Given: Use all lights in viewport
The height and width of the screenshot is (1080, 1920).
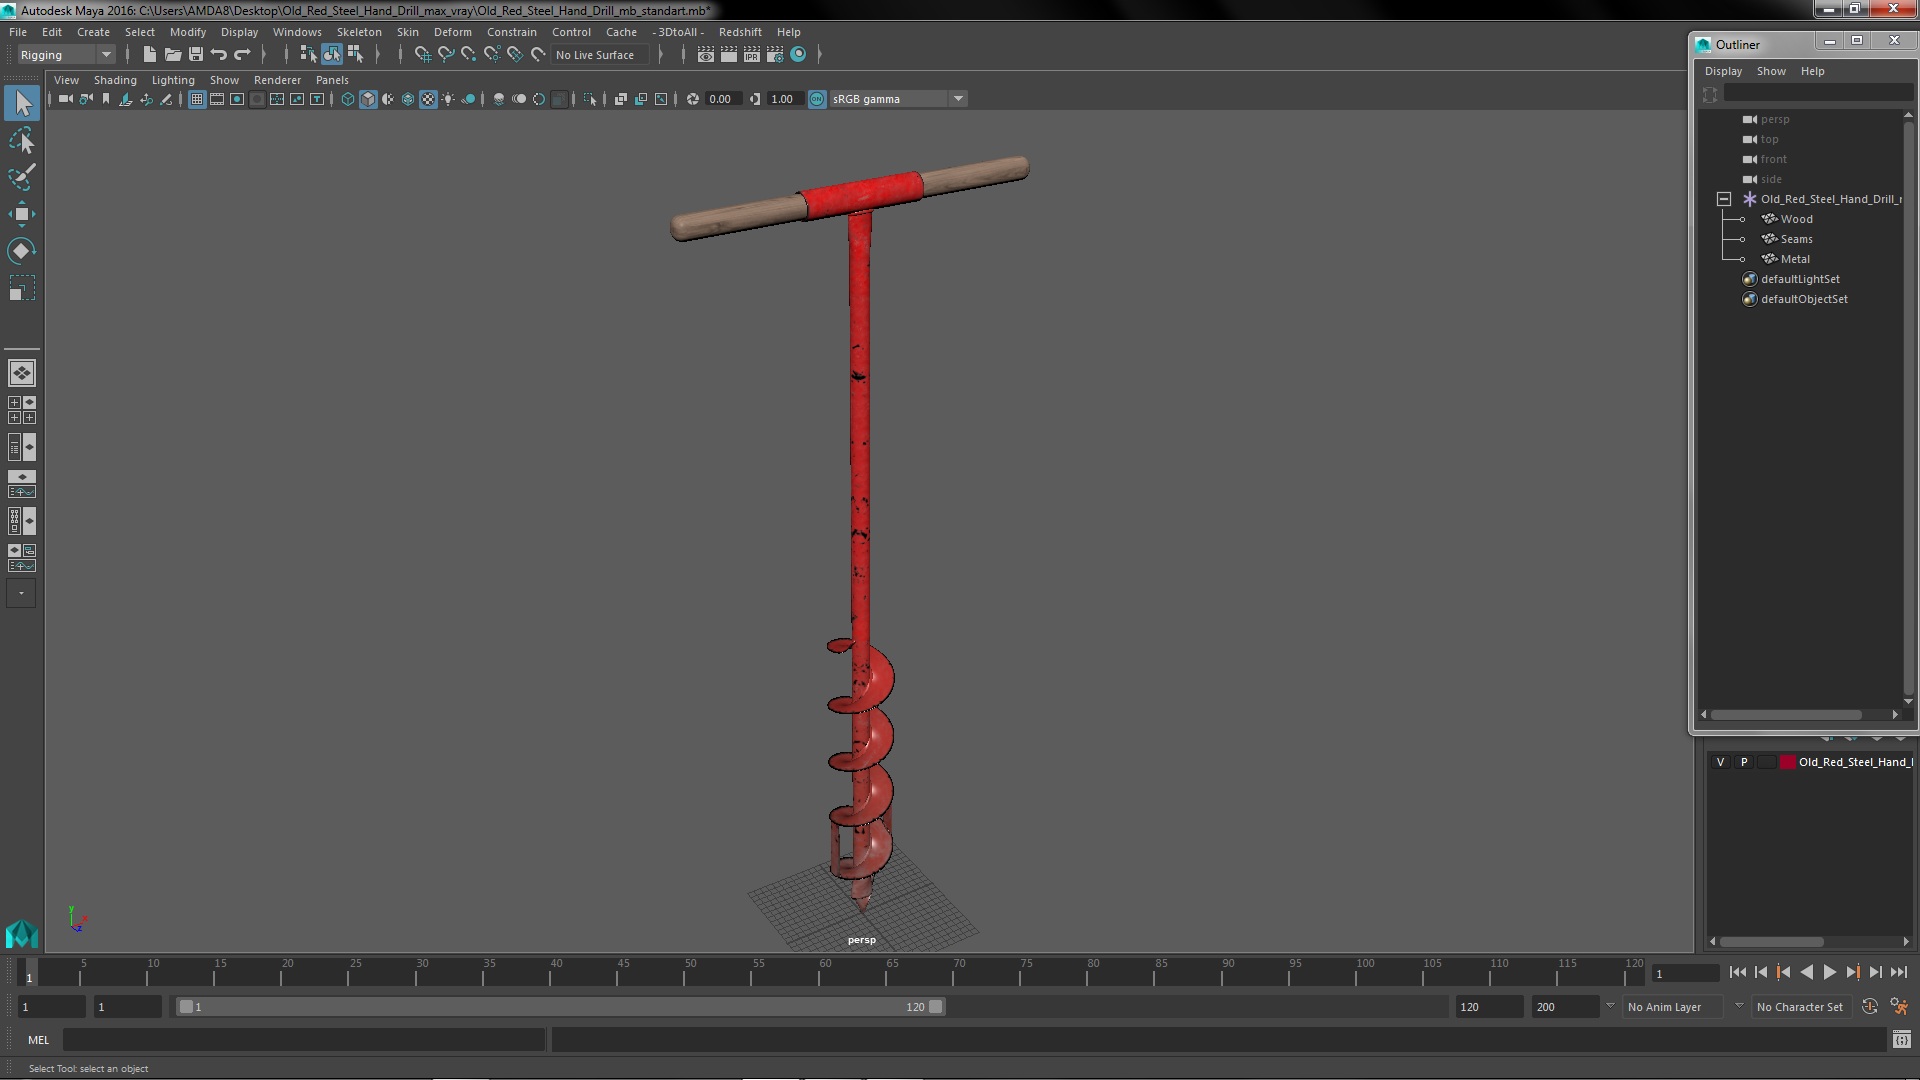Looking at the screenshot, I should point(448,99).
